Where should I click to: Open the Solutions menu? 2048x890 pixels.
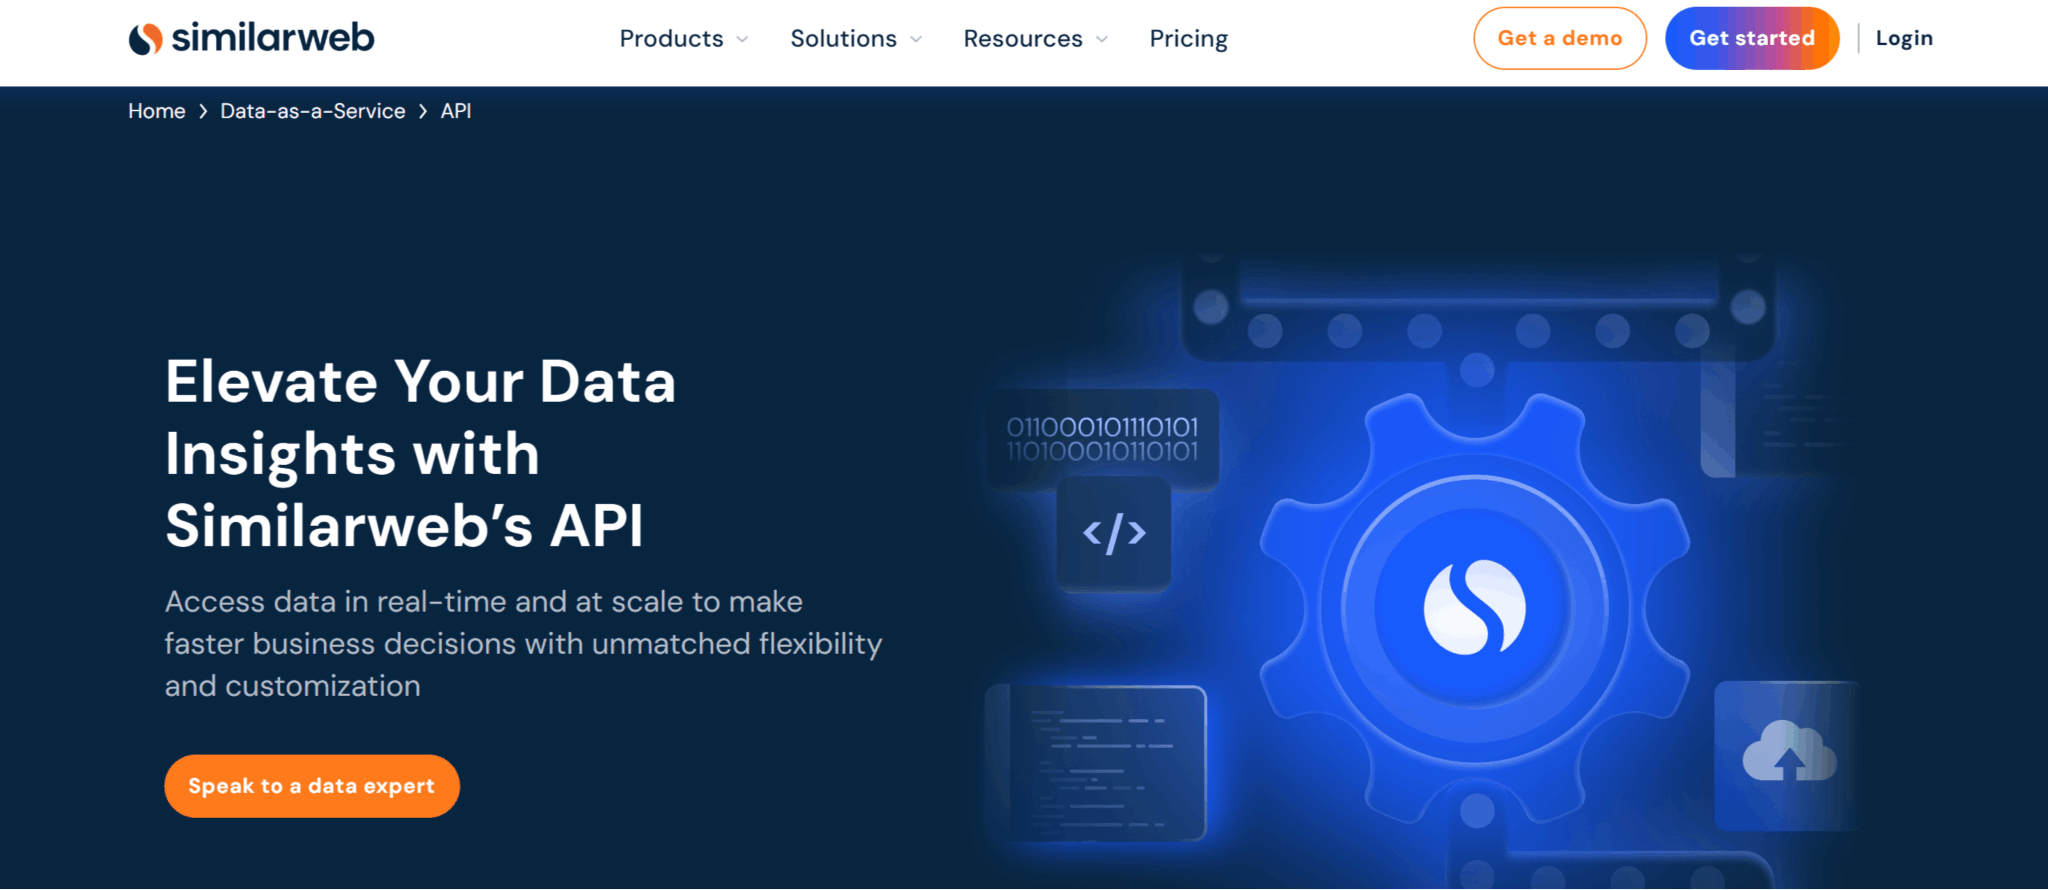click(x=843, y=39)
